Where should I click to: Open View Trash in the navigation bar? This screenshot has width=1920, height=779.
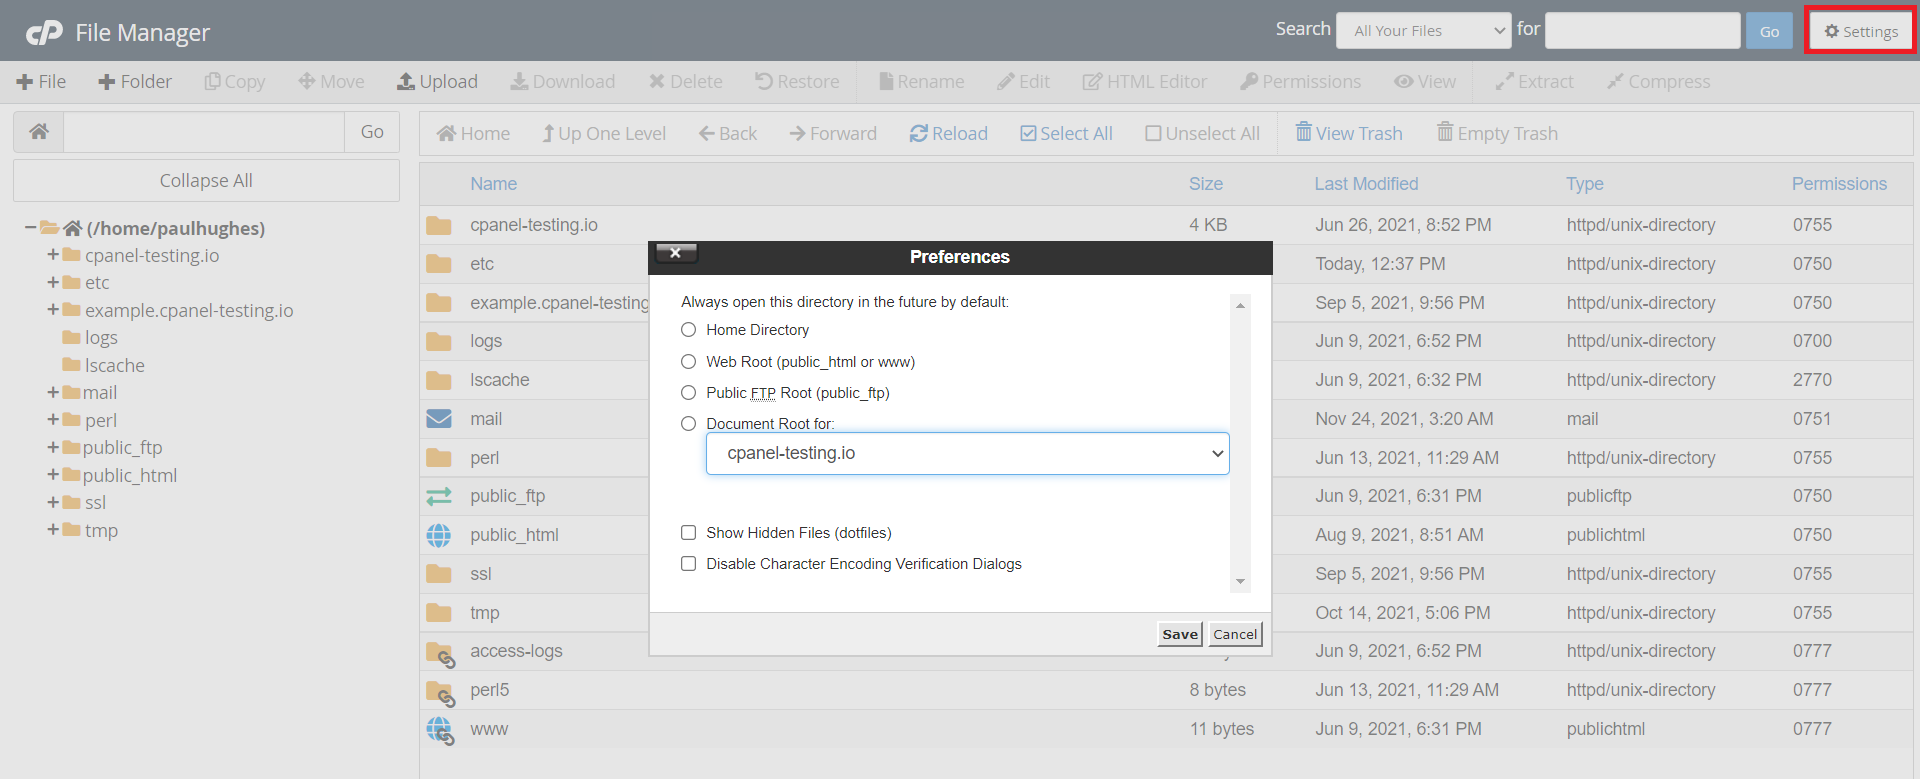click(1349, 134)
